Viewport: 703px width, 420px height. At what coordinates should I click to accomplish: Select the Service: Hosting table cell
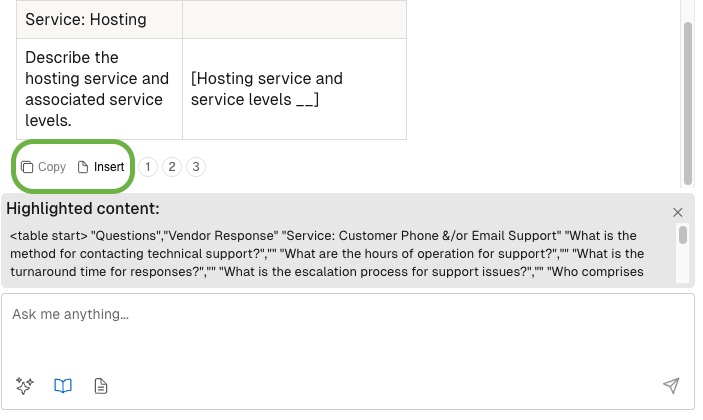pyautogui.click(x=100, y=19)
